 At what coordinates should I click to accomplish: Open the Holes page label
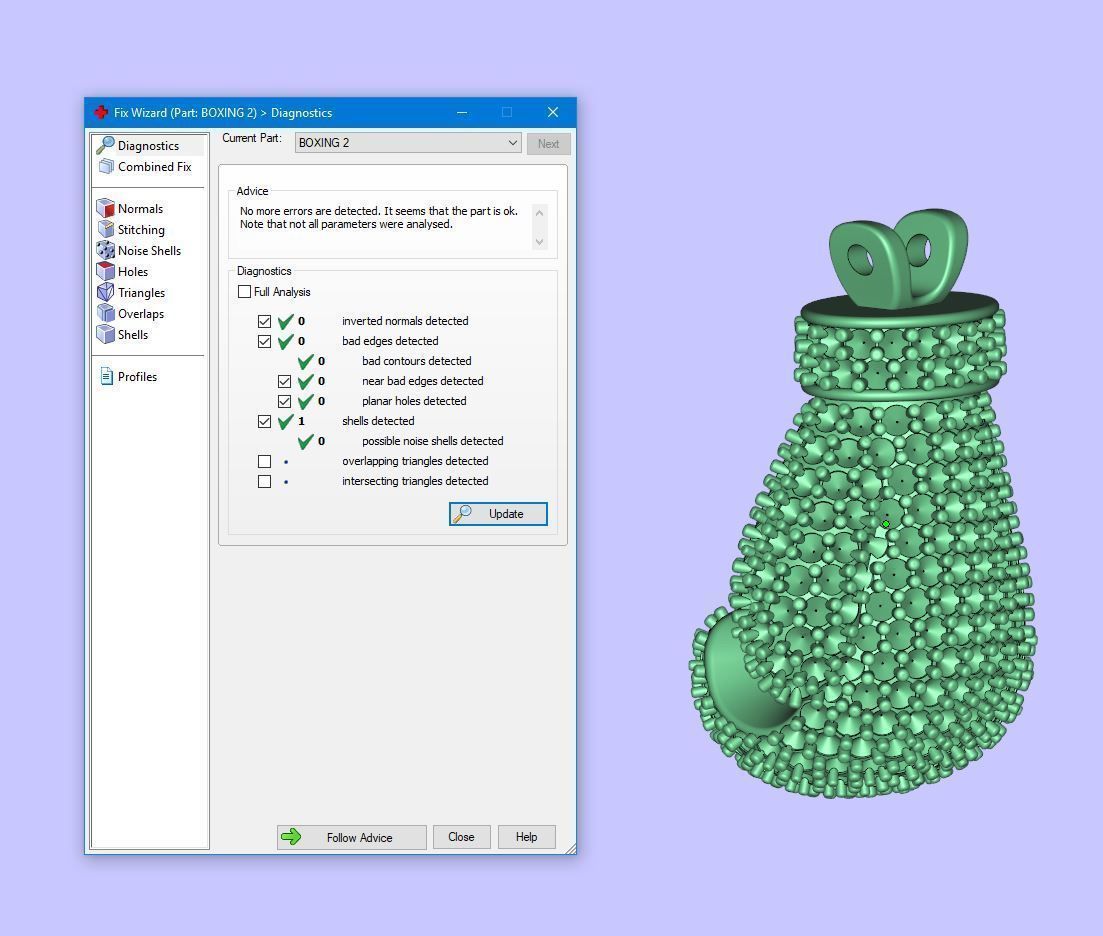pyautogui.click(x=133, y=271)
